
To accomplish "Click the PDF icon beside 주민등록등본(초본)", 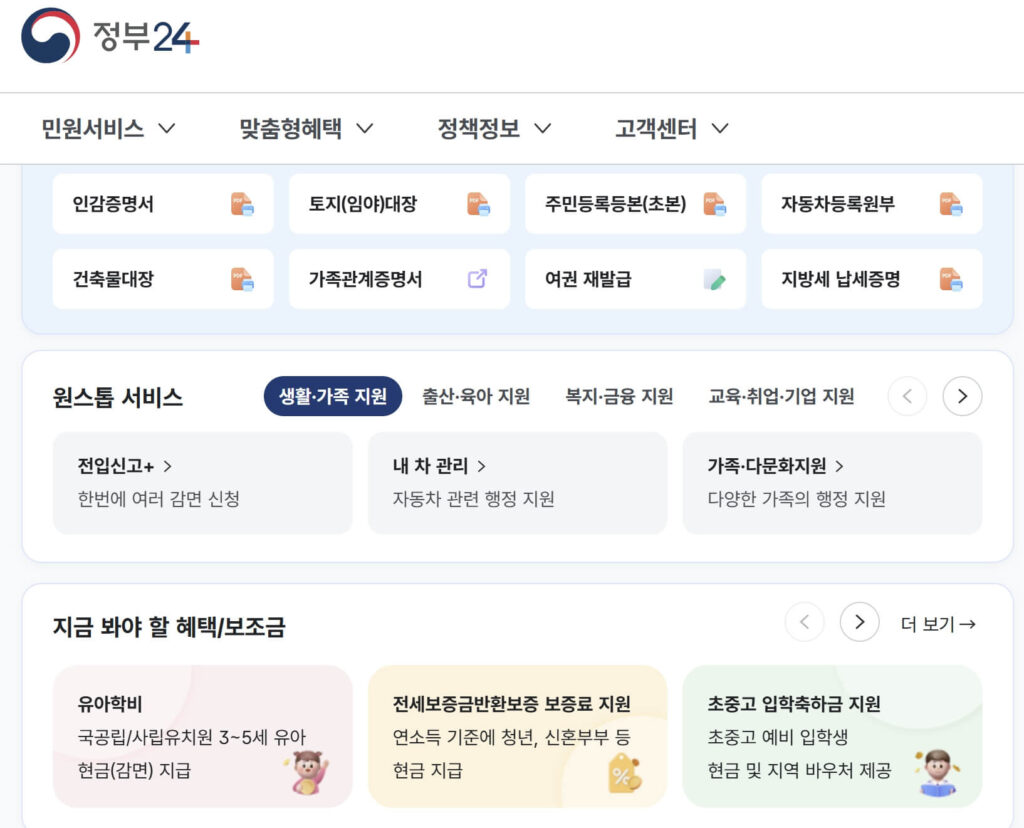I will (x=715, y=204).
